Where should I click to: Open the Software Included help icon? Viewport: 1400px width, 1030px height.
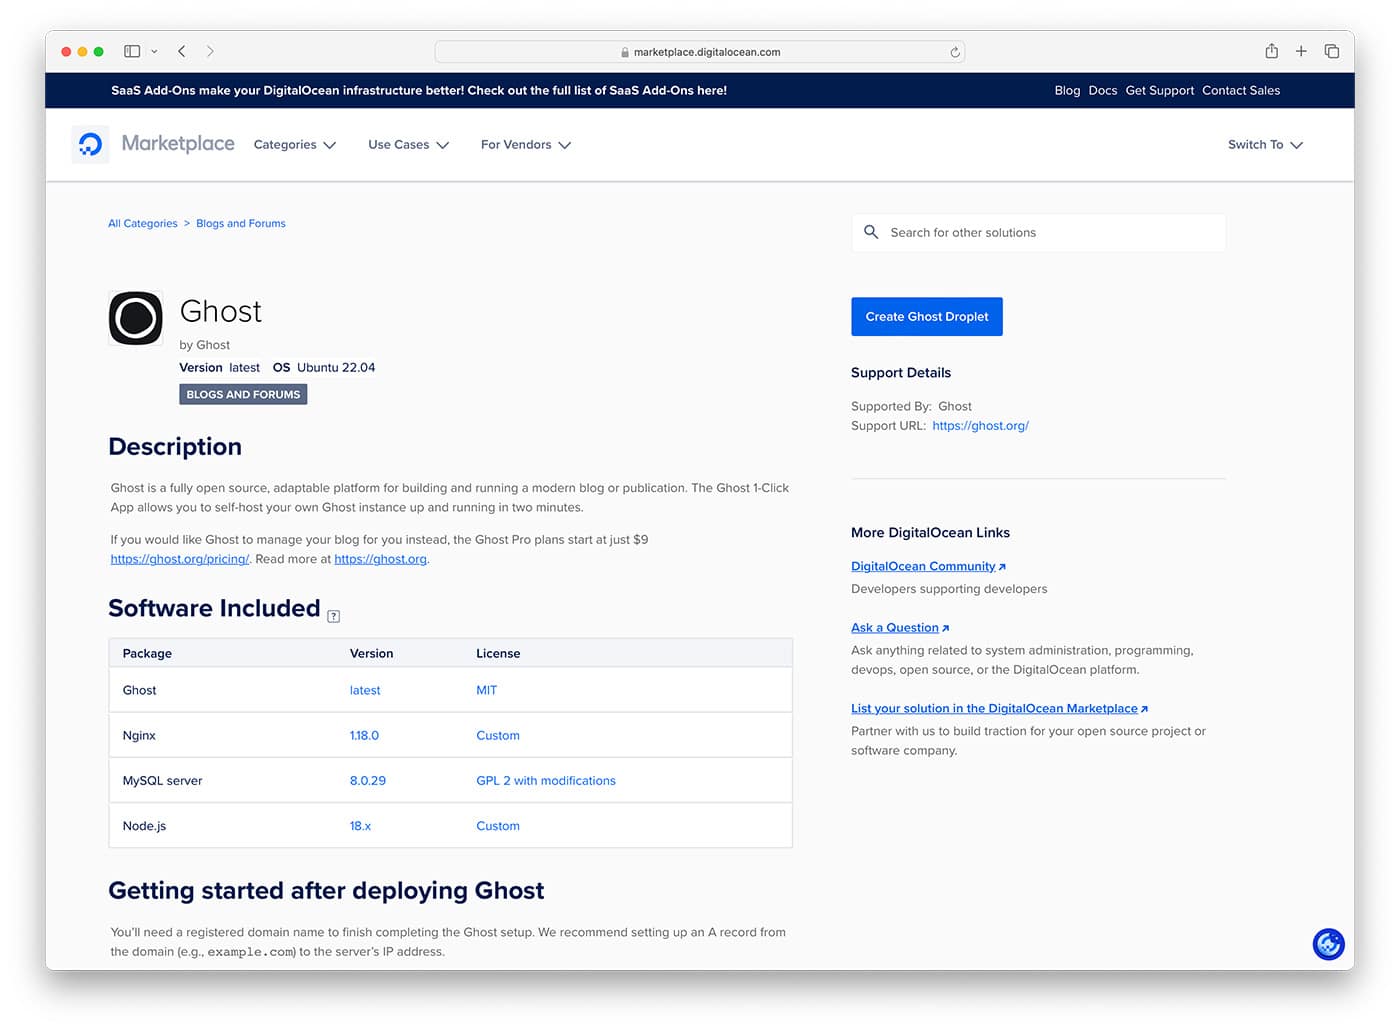pos(334,616)
